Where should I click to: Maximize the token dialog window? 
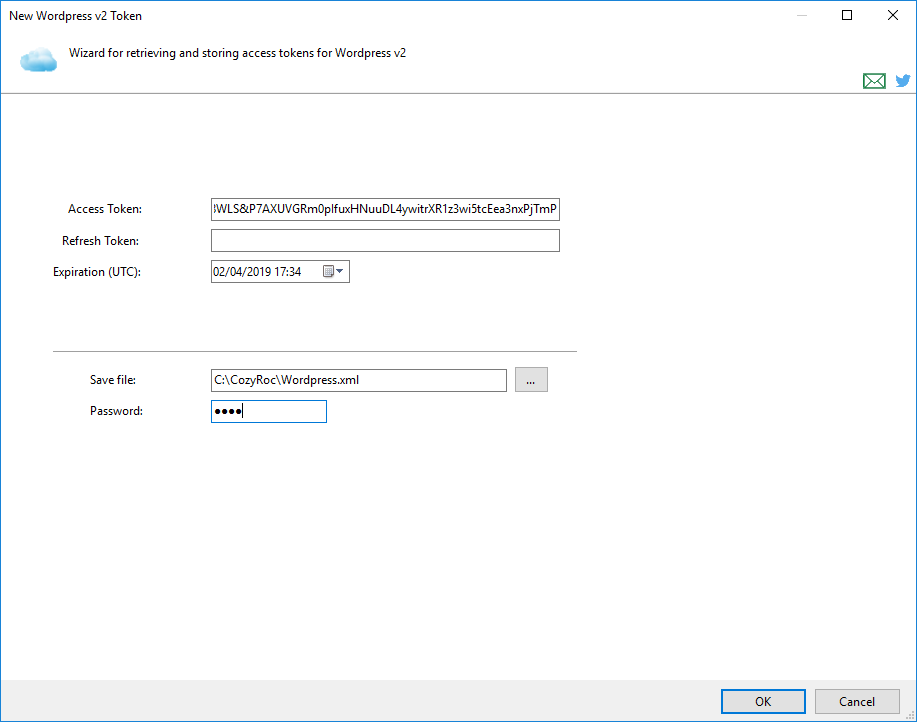[847, 15]
